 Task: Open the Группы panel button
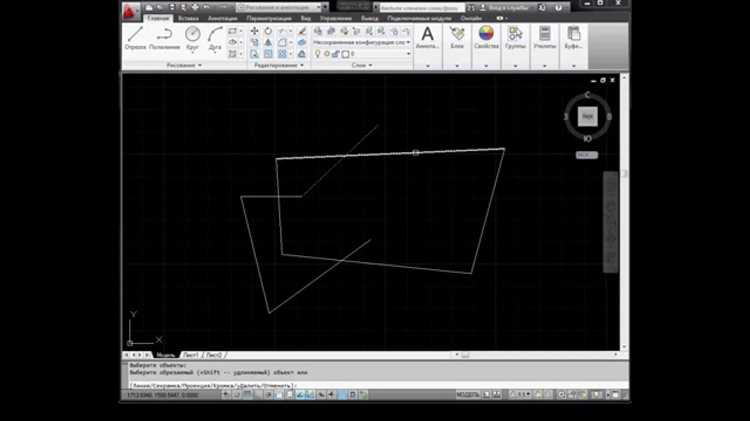516,38
